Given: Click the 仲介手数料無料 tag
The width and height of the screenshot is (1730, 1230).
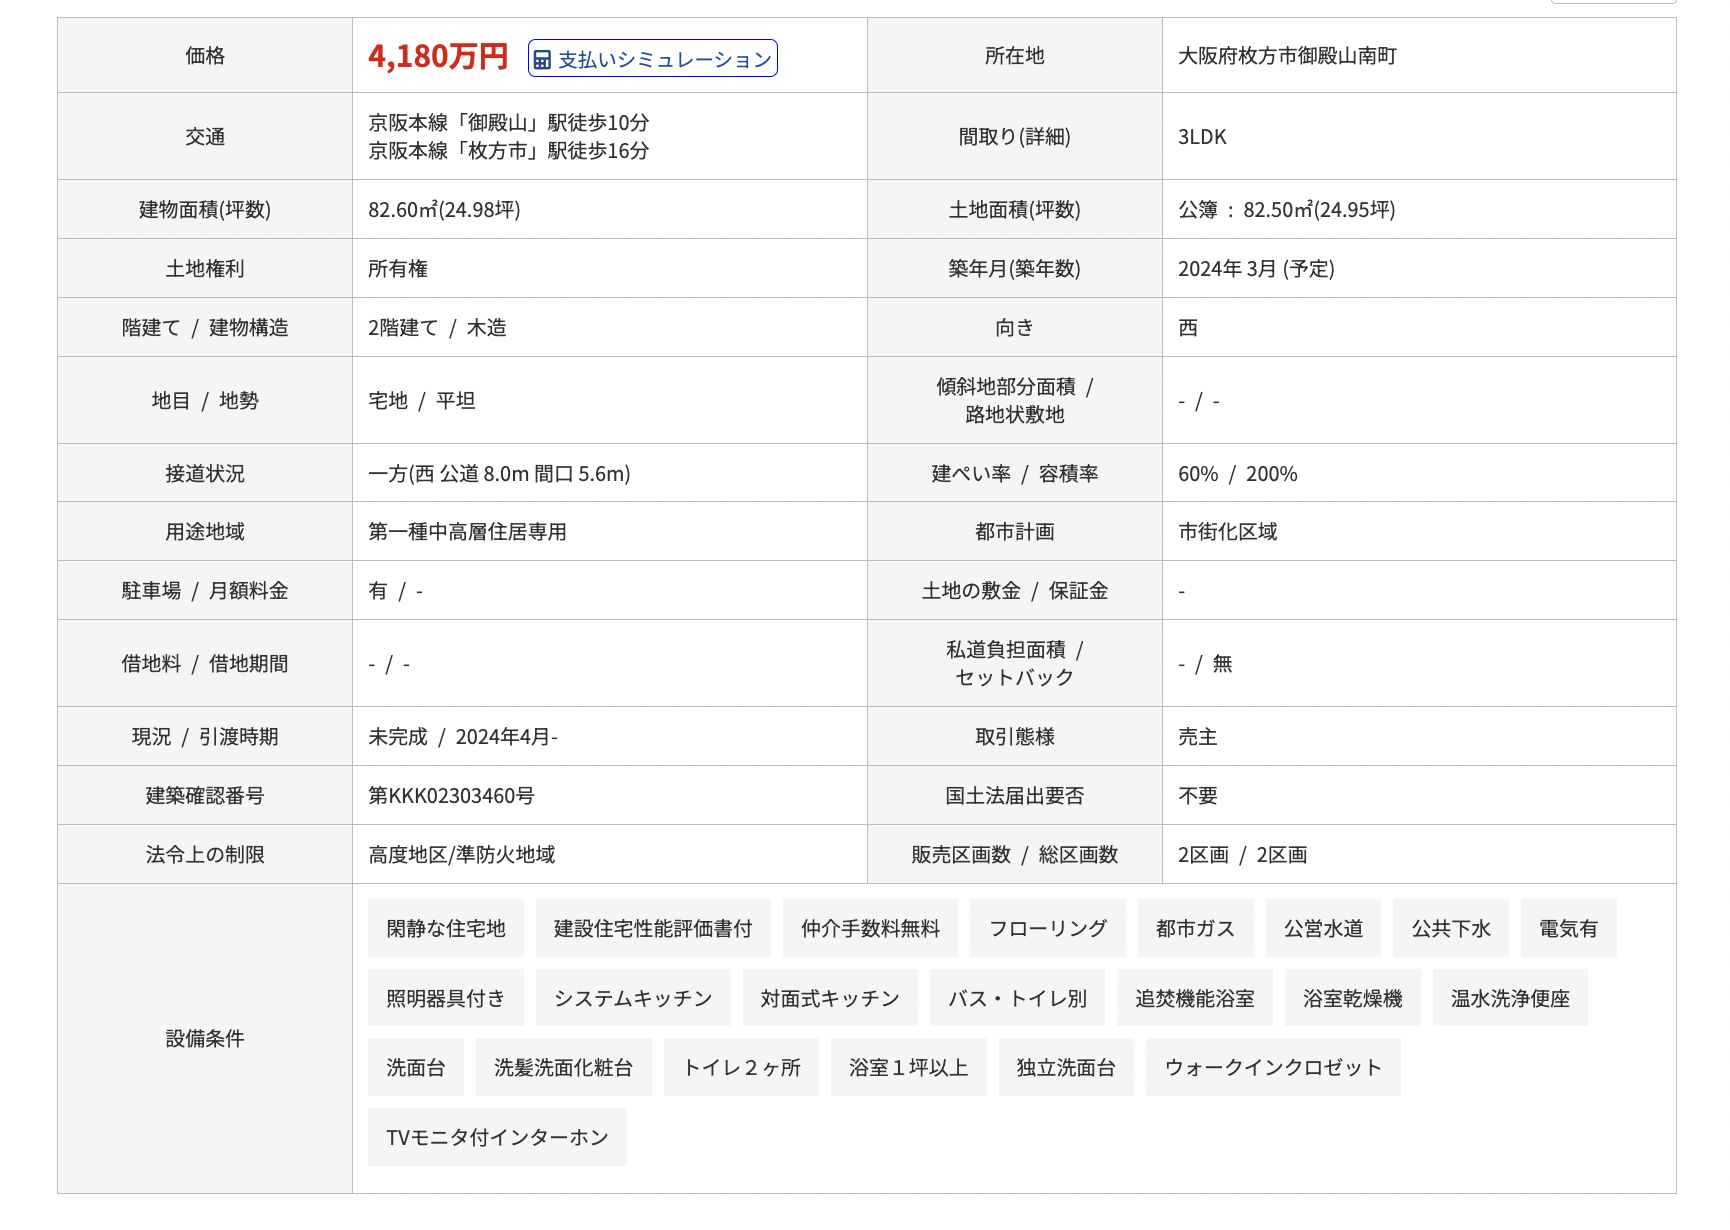Looking at the screenshot, I should point(870,928).
